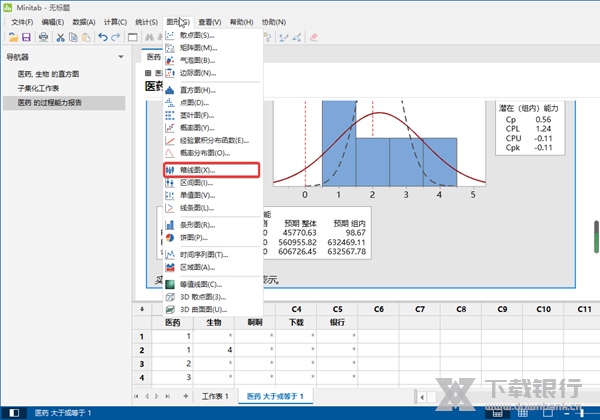Click the 生物 column name cell
This screenshot has width=600, height=420.
[214, 323]
